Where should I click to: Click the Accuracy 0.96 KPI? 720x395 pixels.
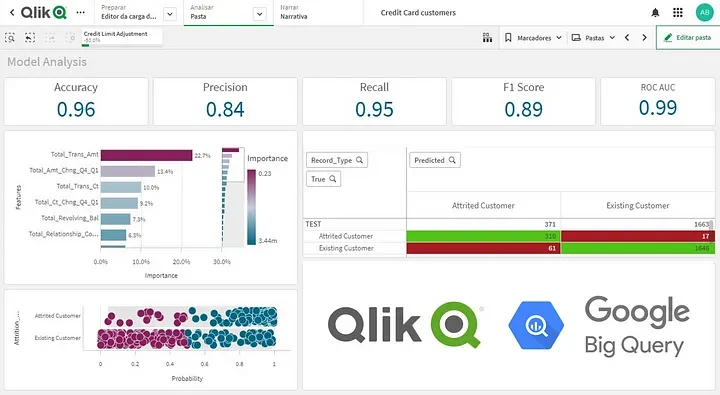click(76, 101)
